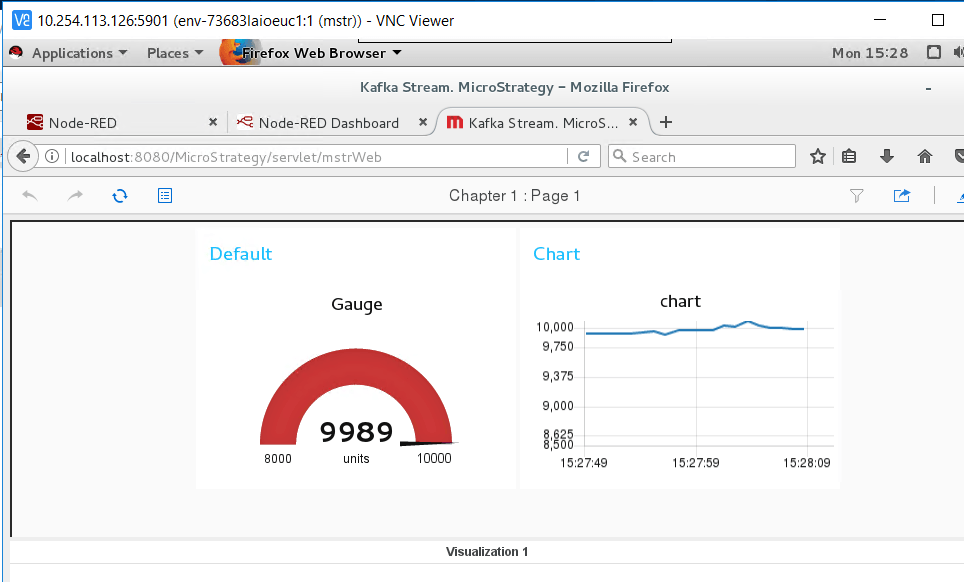Open Firefox Web Browser app menu
Screen dimensions: 964x582
pos(320,53)
